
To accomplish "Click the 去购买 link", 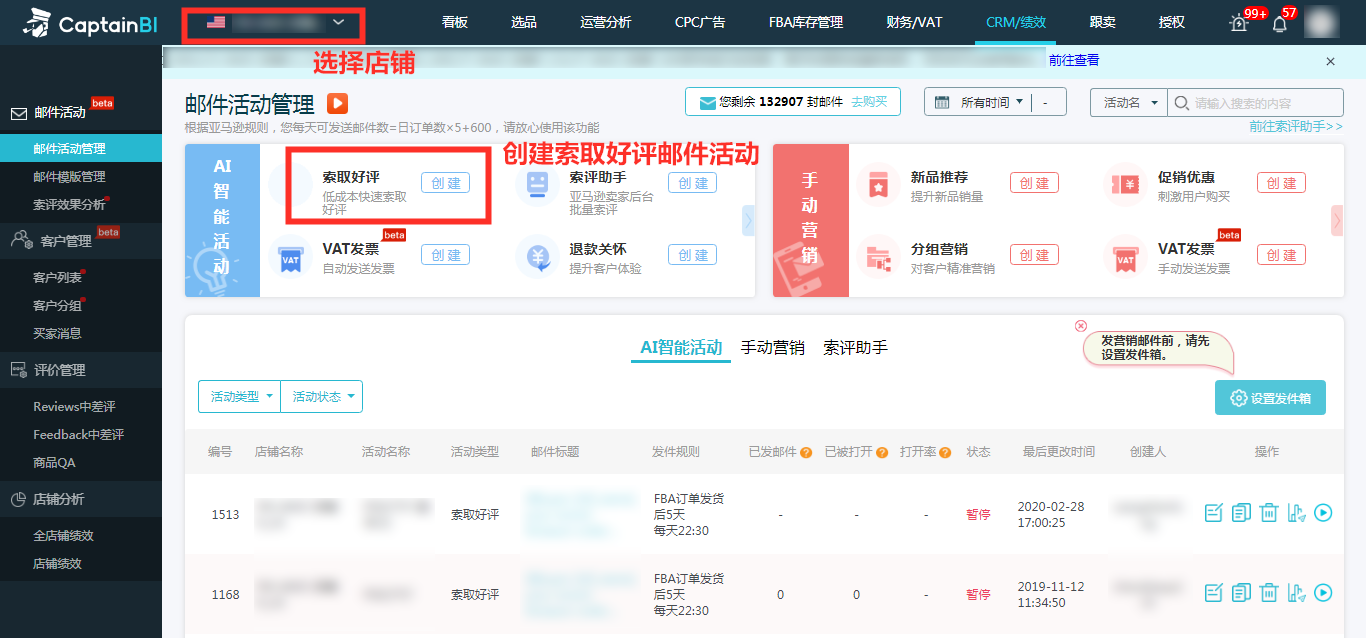I will point(869,102).
